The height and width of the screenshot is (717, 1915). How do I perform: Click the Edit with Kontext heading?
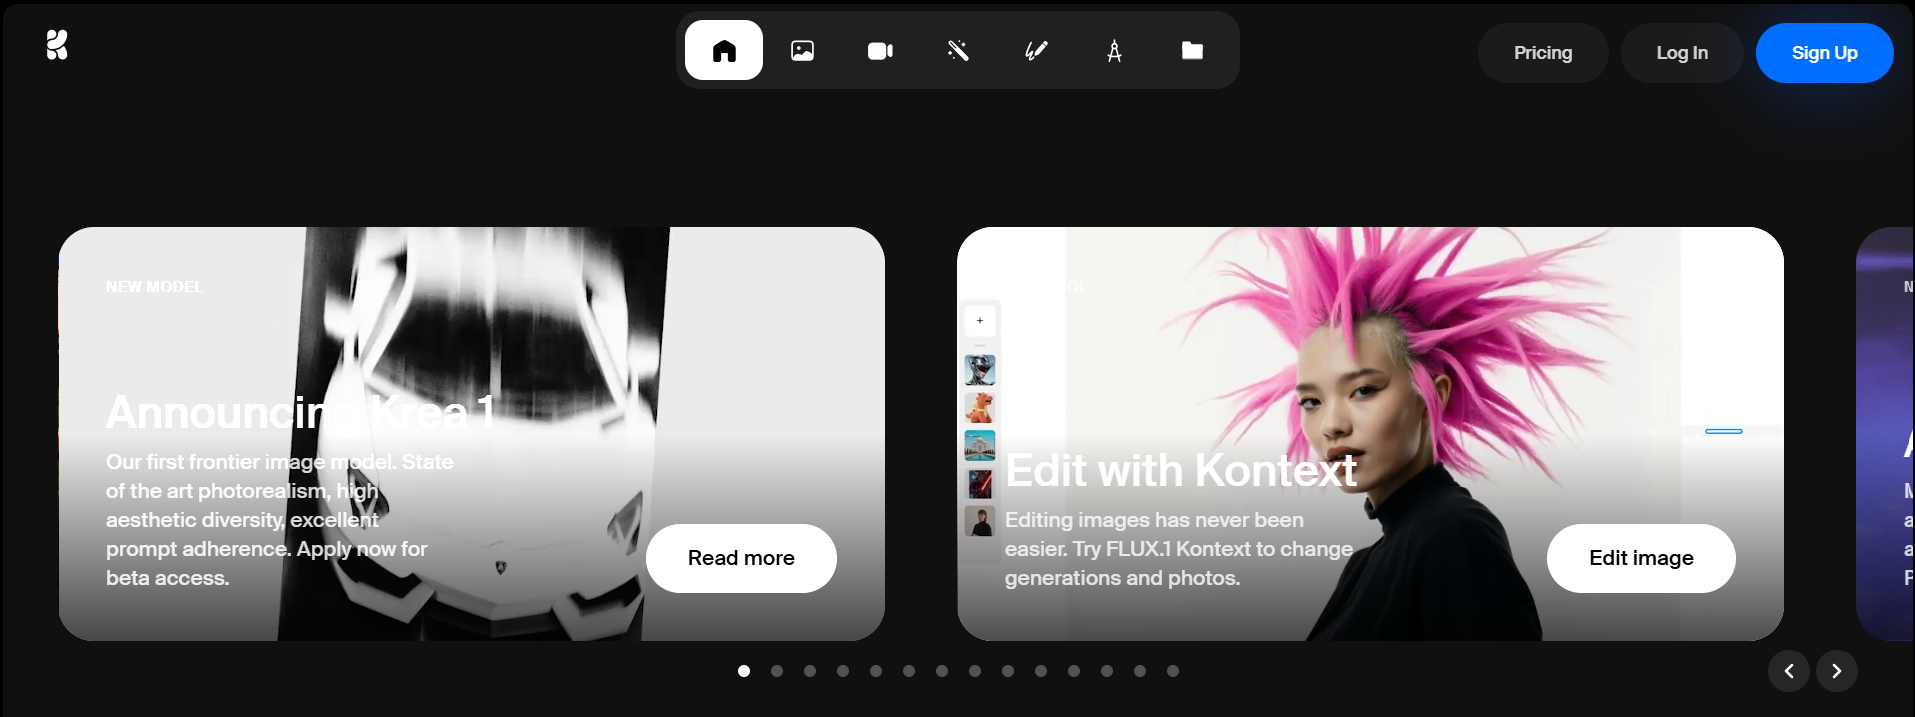[x=1181, y=470]
